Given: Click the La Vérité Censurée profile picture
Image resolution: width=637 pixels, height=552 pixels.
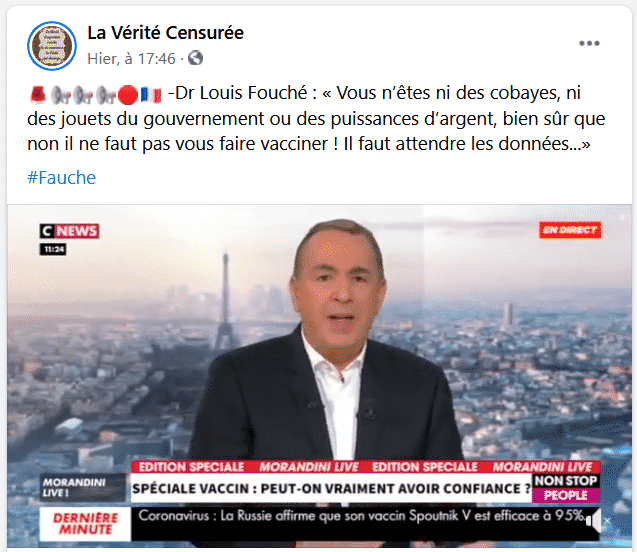Looking at the screenshot, I should (x=52, y=46).
